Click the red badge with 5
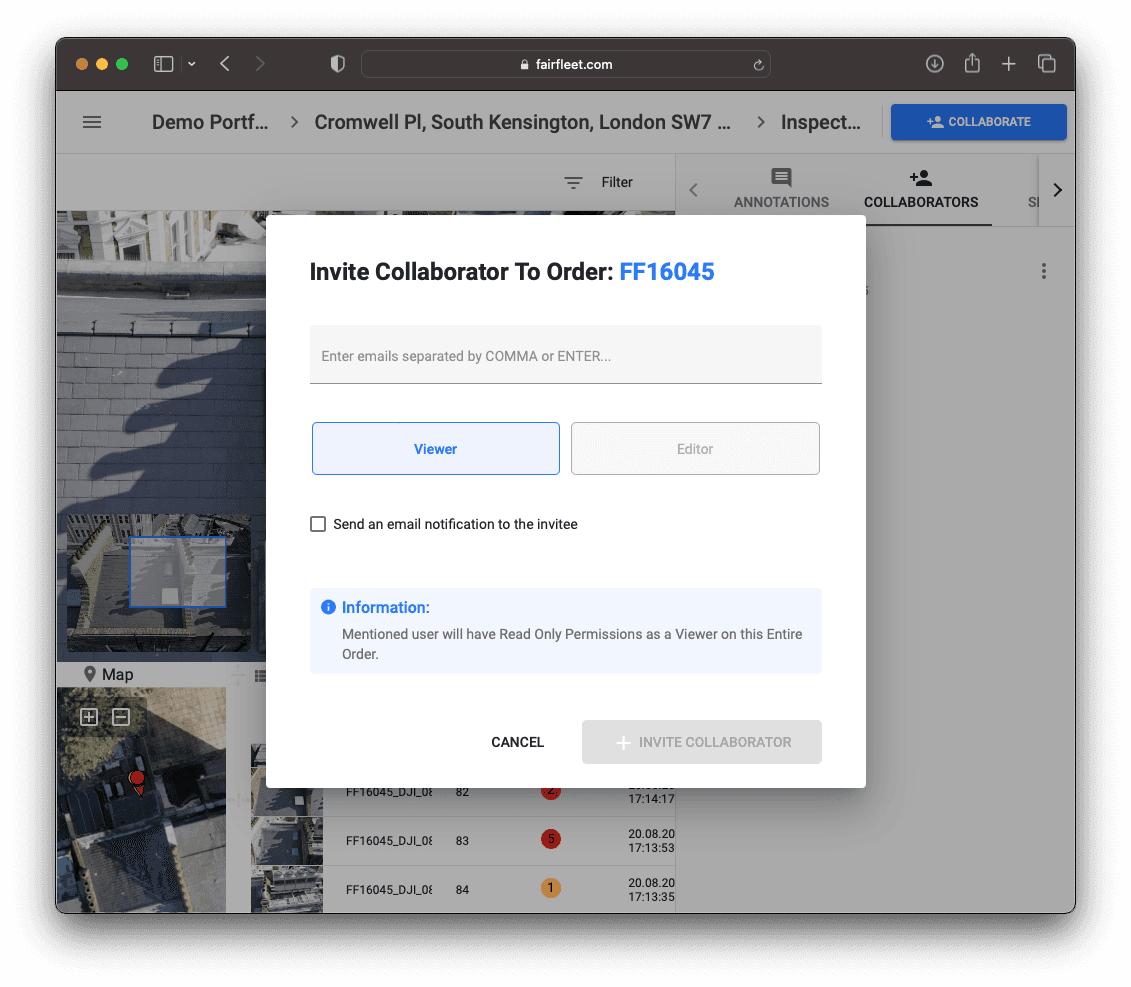The height and width of the screenshot is (987, 1131). 551,839
